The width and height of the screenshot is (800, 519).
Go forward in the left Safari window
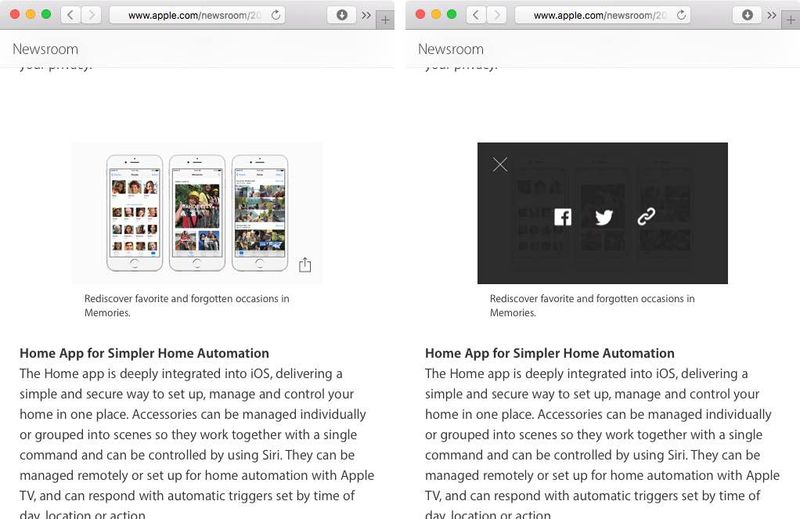click(x=91, y=15)
